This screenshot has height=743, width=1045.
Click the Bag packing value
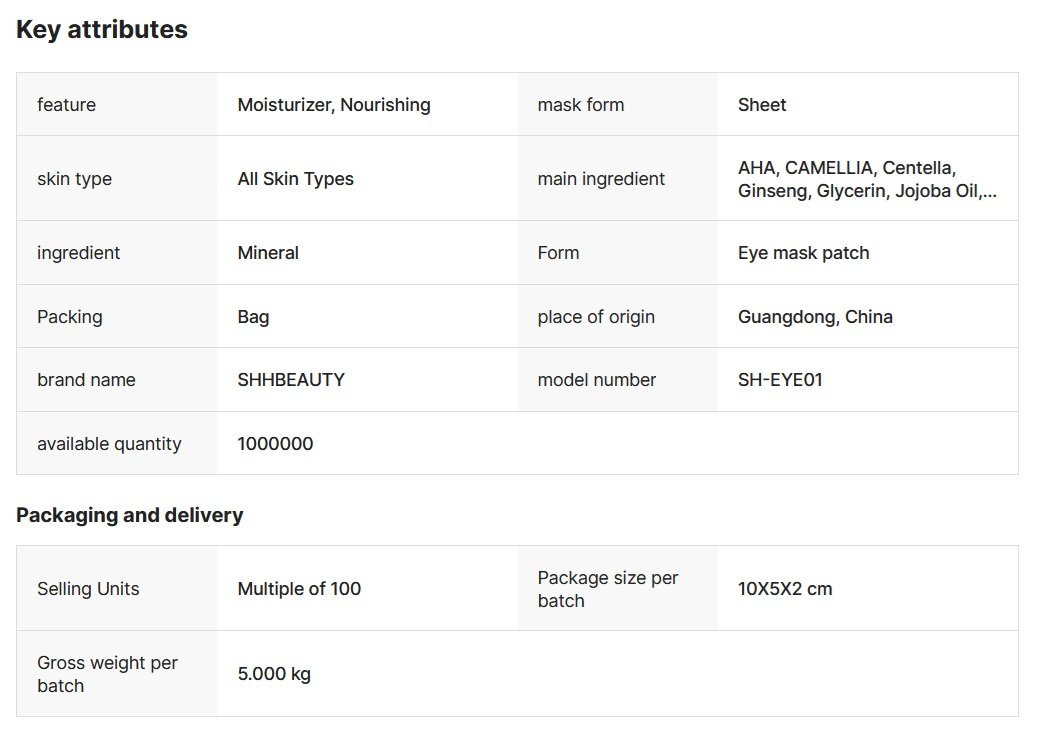click(253, 317)
